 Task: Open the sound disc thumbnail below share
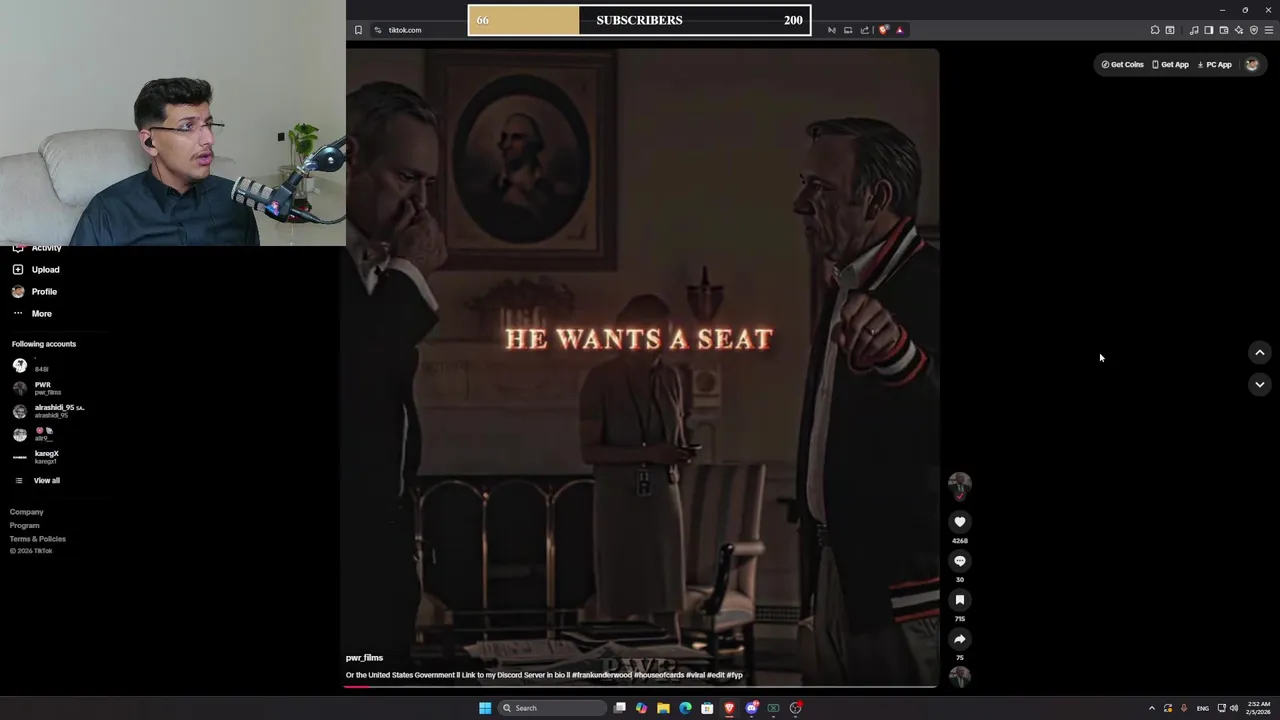pyautogui.click(x=960, y=677)
